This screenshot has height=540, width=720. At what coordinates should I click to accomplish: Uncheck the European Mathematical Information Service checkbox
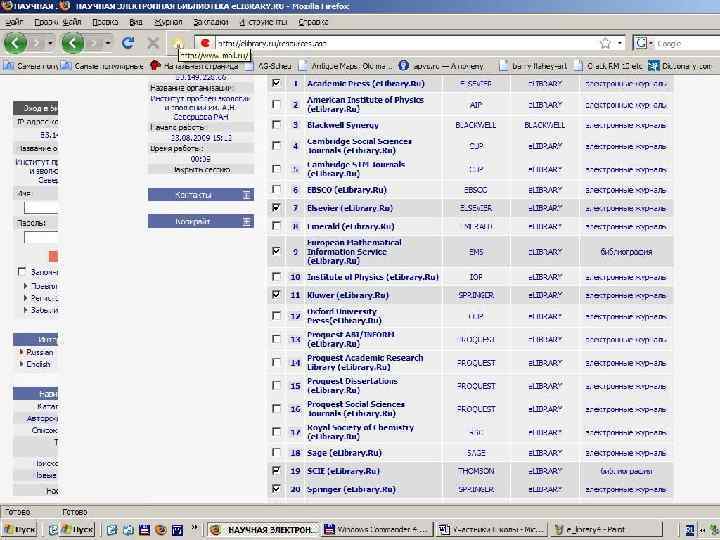tap(276, 251)
